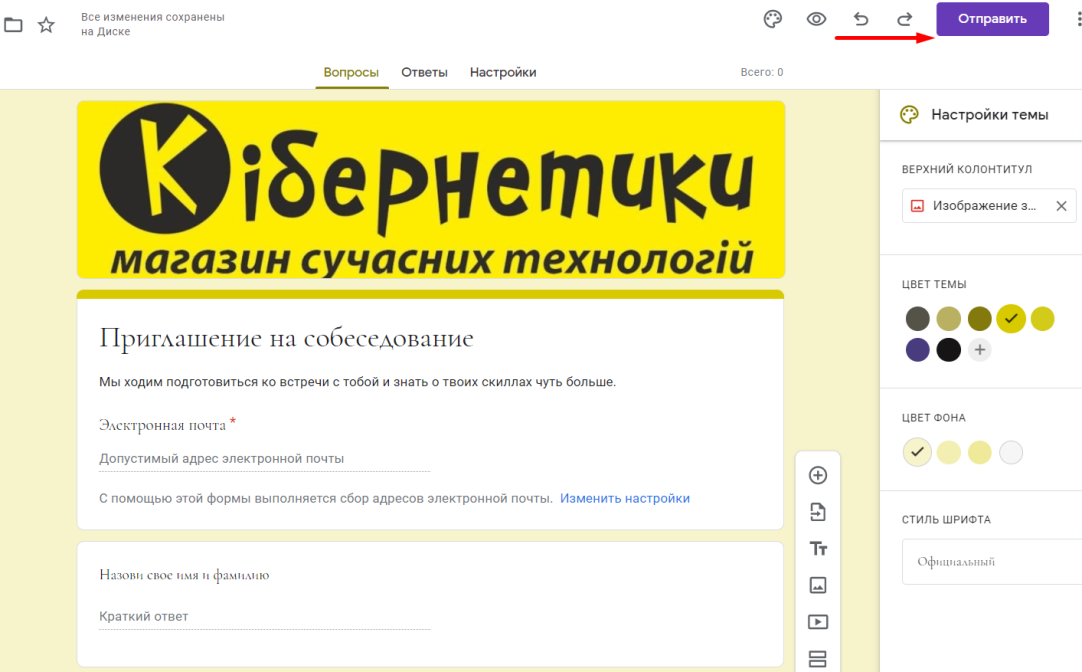This screenshot has width=1082, height=672.
Task: Remove the header image with X
Action: [x=1061, y=206]
